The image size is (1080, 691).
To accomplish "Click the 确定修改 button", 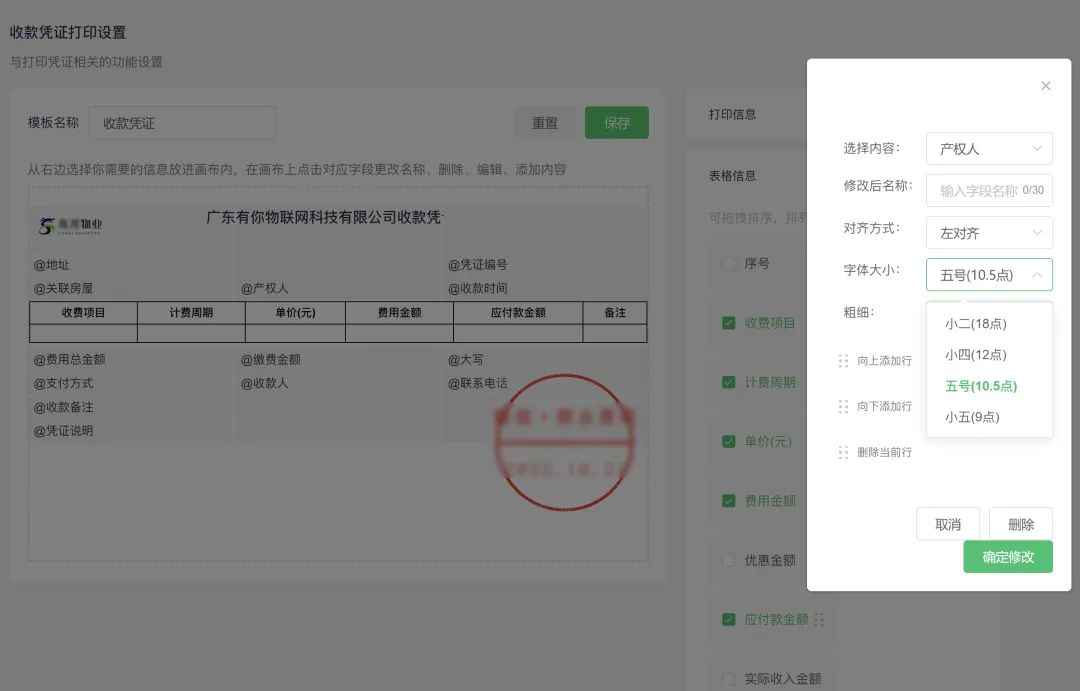I will pyautogui.click(x=1007, y=557).
